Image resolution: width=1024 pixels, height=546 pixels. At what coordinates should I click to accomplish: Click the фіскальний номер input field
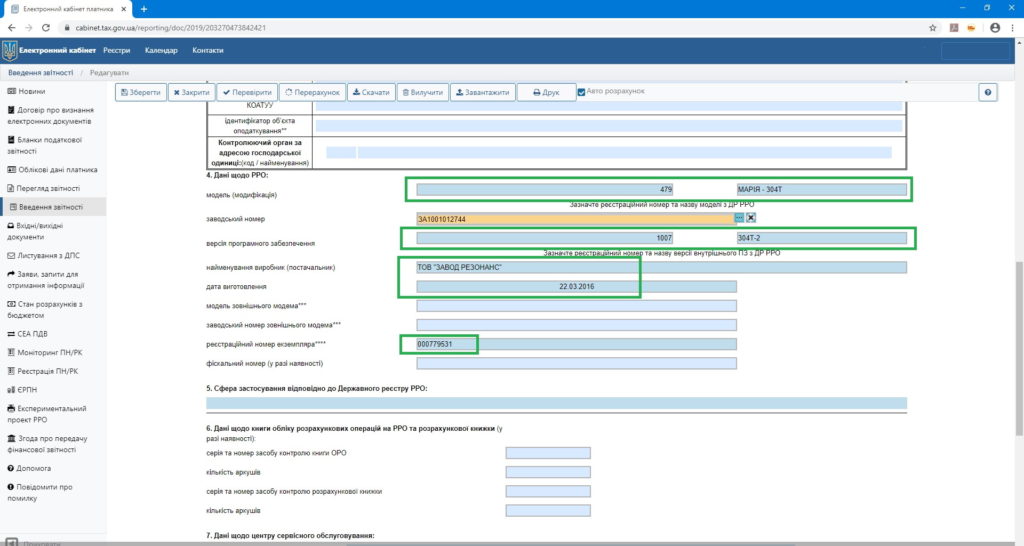576,362
